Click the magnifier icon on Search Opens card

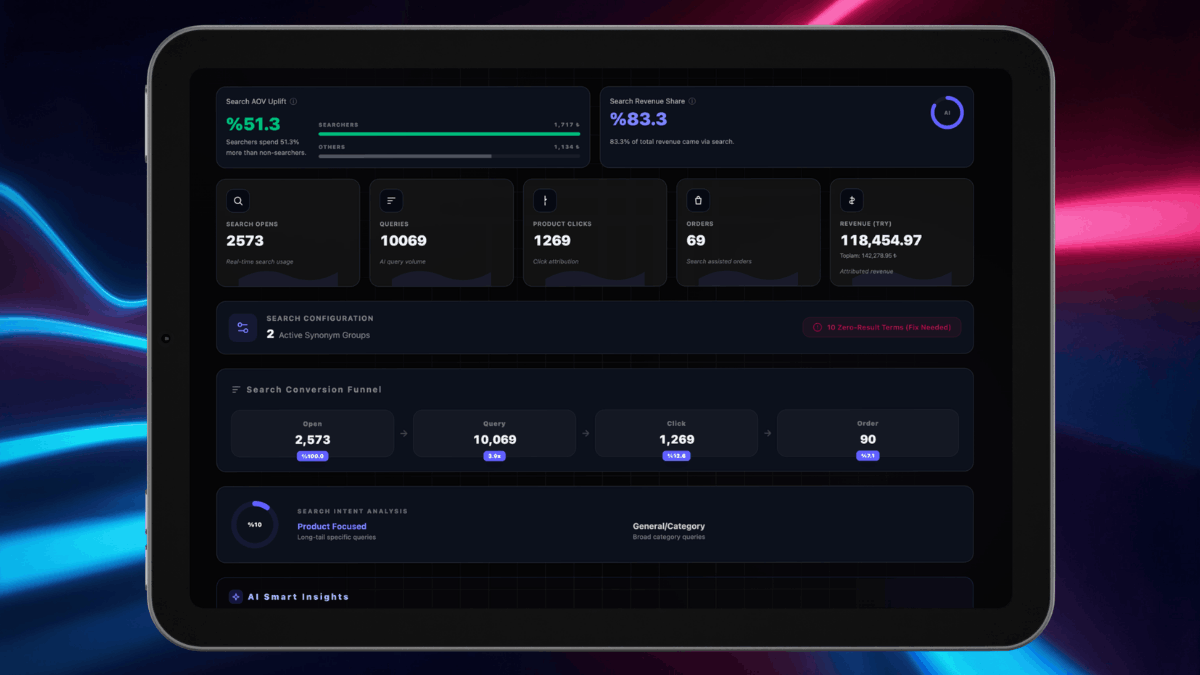(x=237, y=200)
